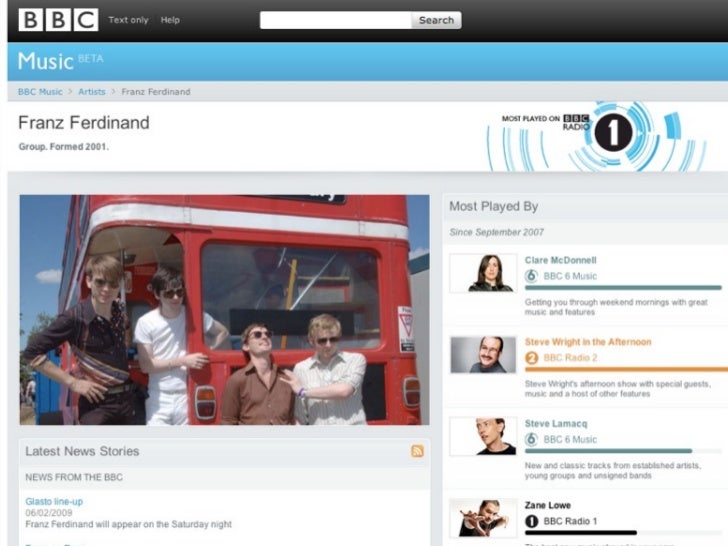This screenshot has width=728, height=546.
Task: Go to the Music BETA homepage title
Action: click(x=60, y=61)
